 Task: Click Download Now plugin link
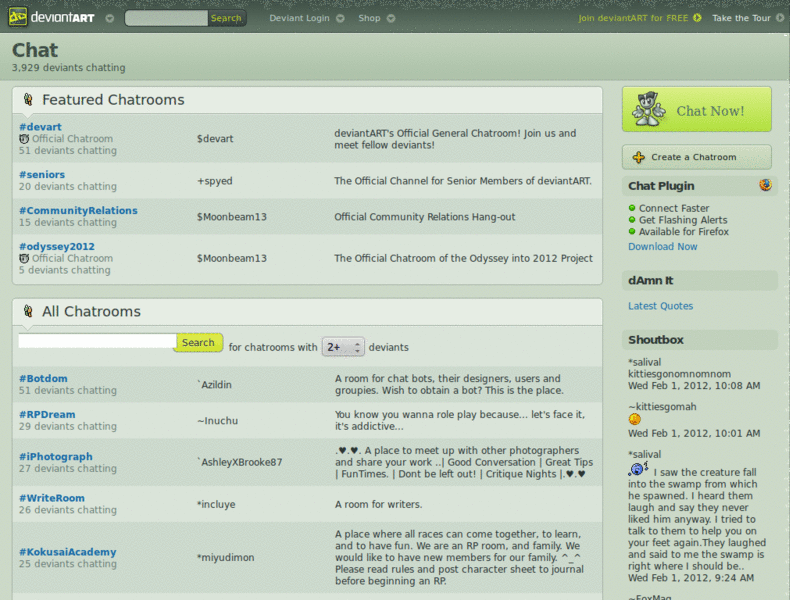663,247
